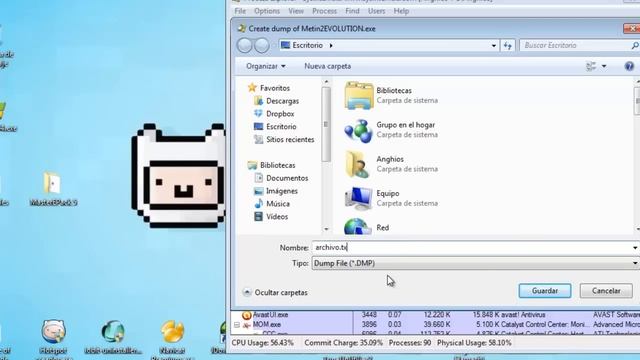Viewport: 640px width, 360px height.
Task: Click Ocultar carpetas to hide folders
Action: (275, 293)
